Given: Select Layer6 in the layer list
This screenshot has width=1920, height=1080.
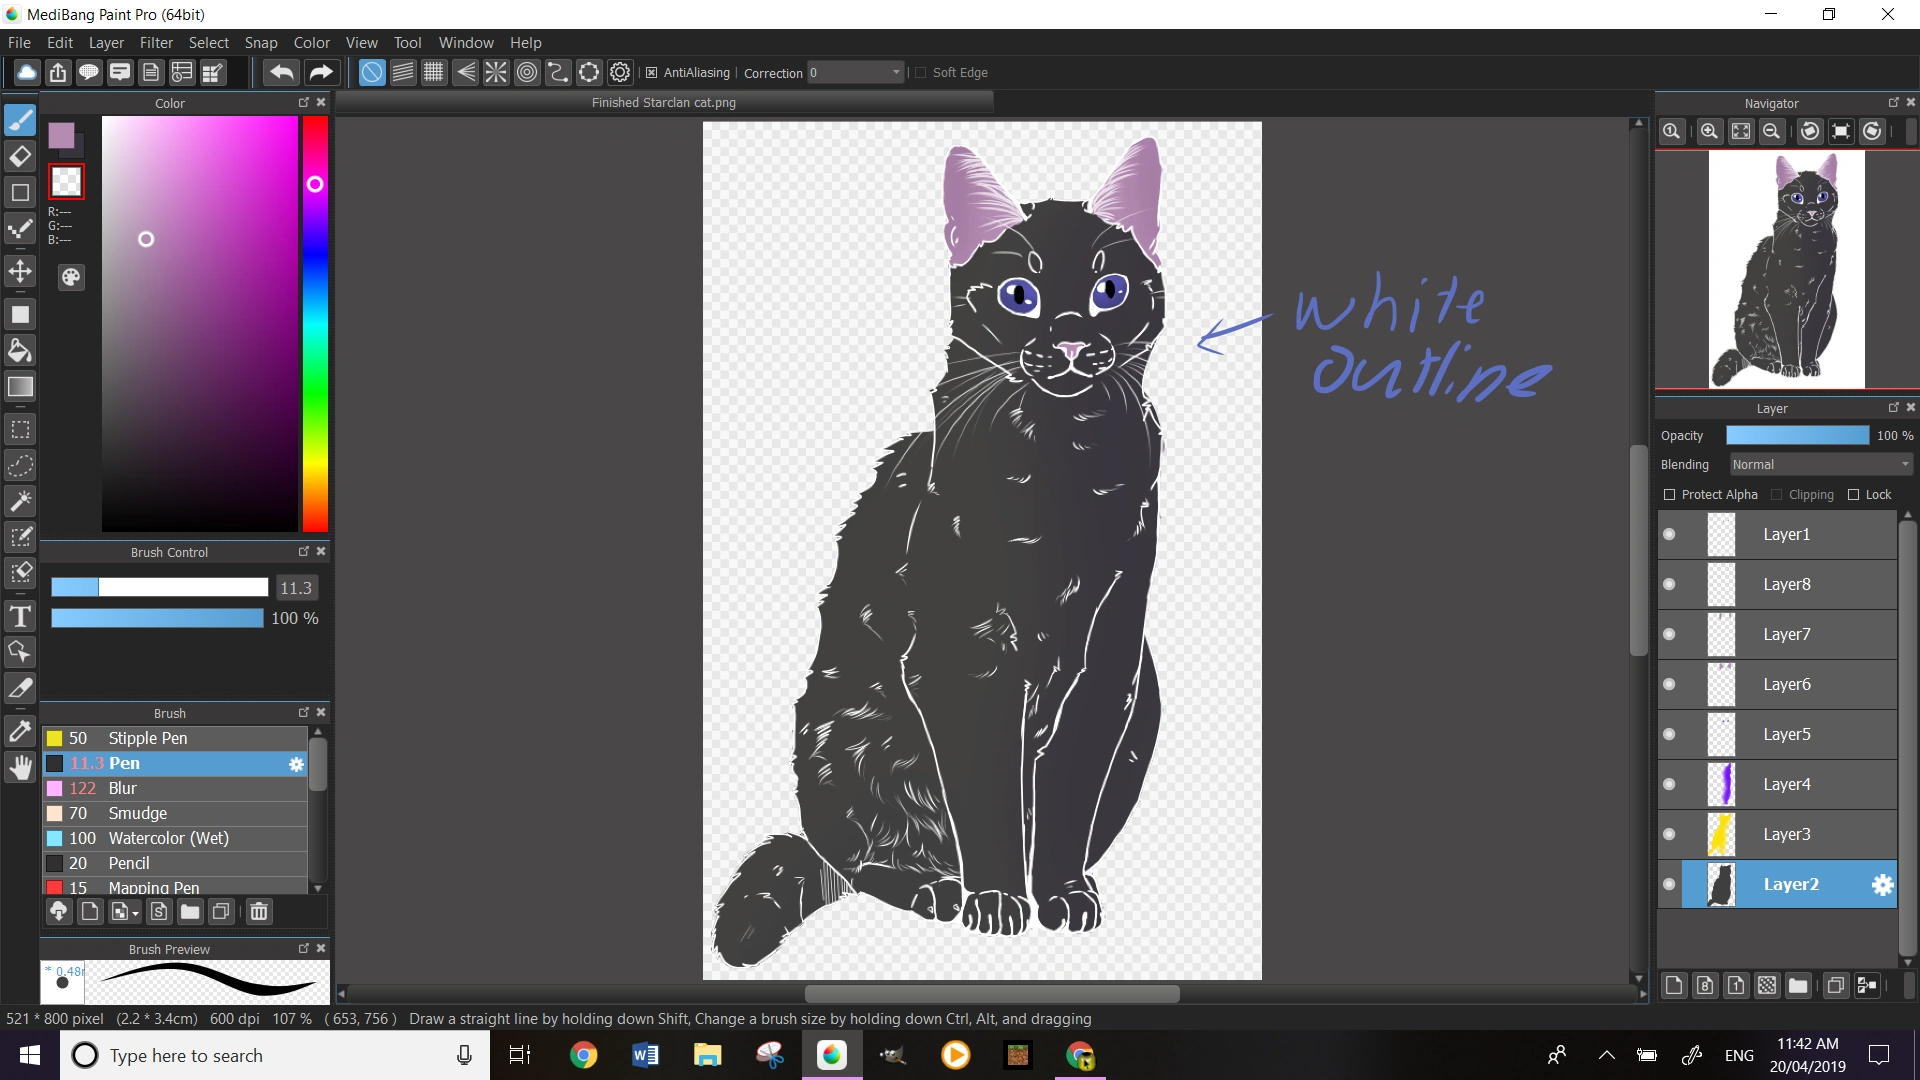Looking at the screenshot, I should (1786, 684).
